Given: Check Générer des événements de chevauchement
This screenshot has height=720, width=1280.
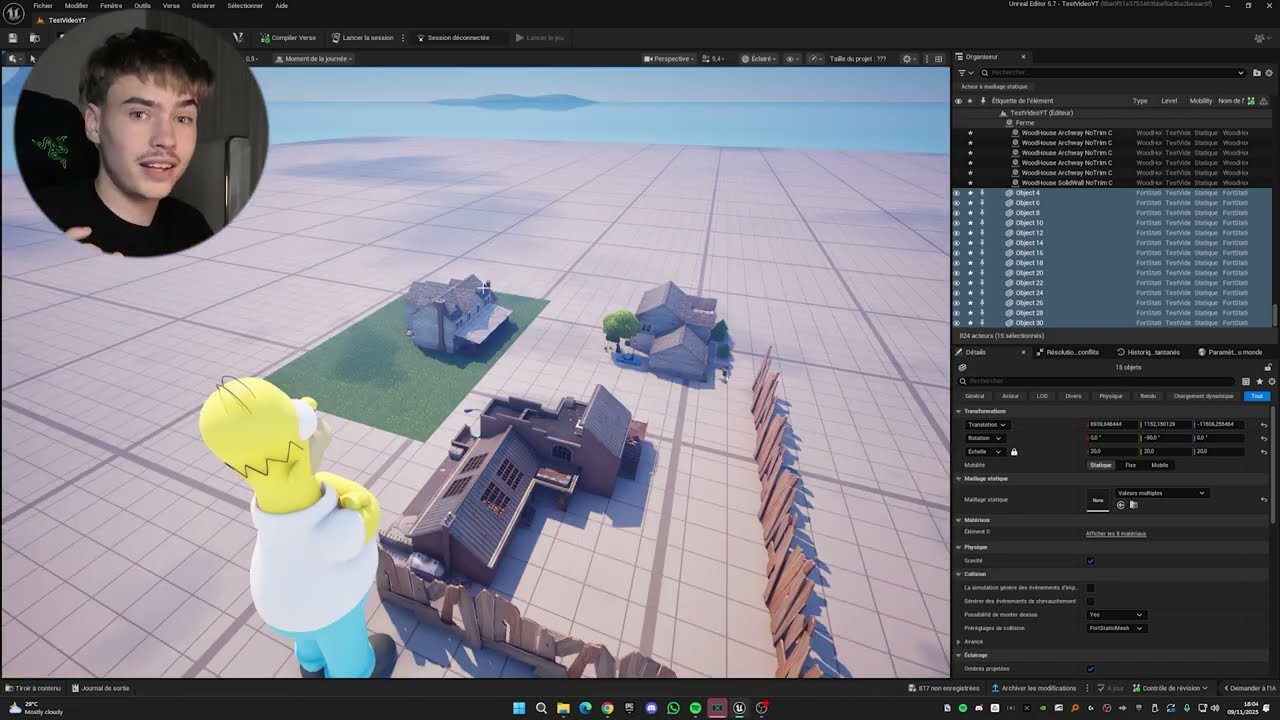Looking at the screenshot, I should pos(1090,601).
